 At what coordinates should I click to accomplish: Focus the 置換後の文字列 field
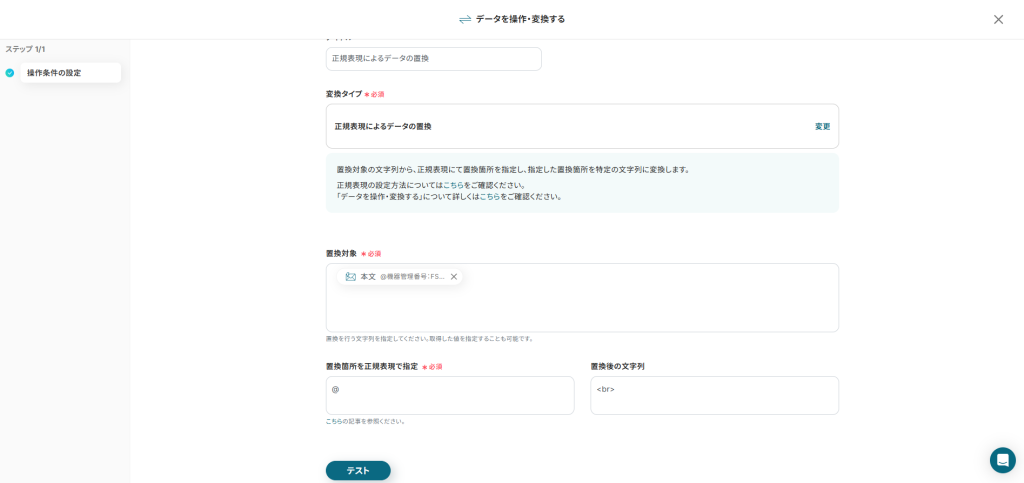point(714,395)
